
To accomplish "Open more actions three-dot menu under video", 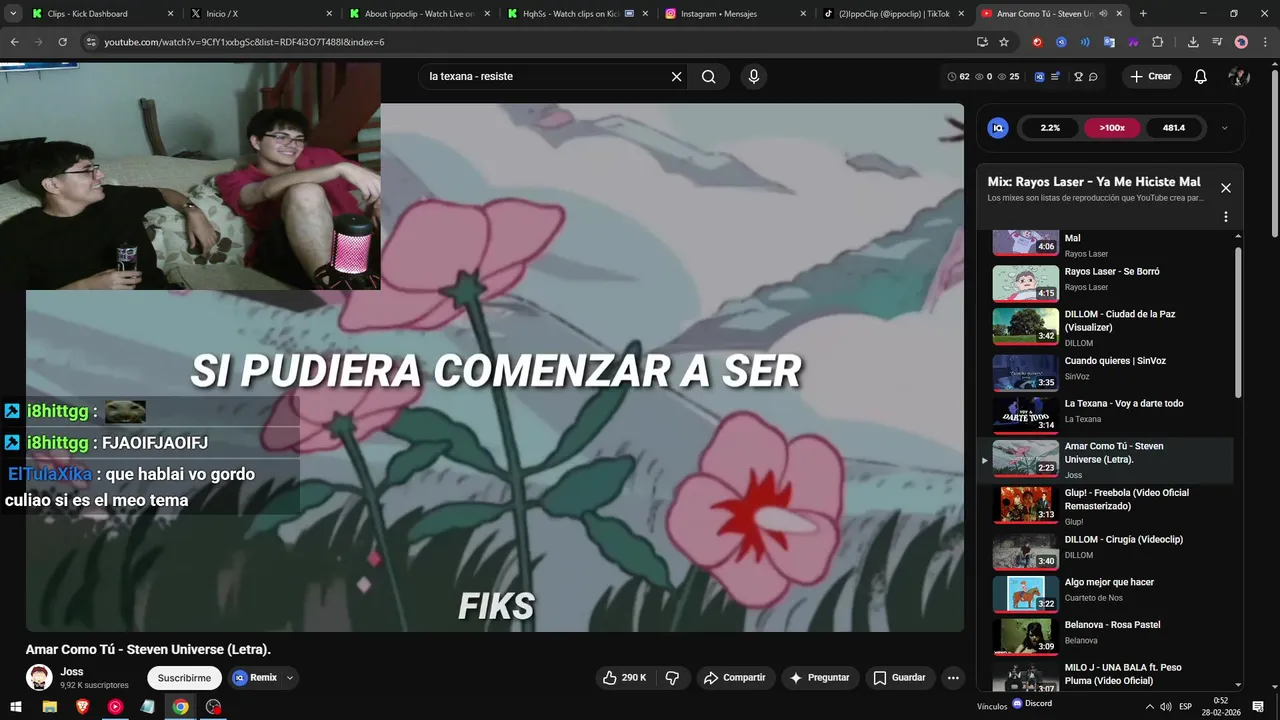I will (953, 678).
